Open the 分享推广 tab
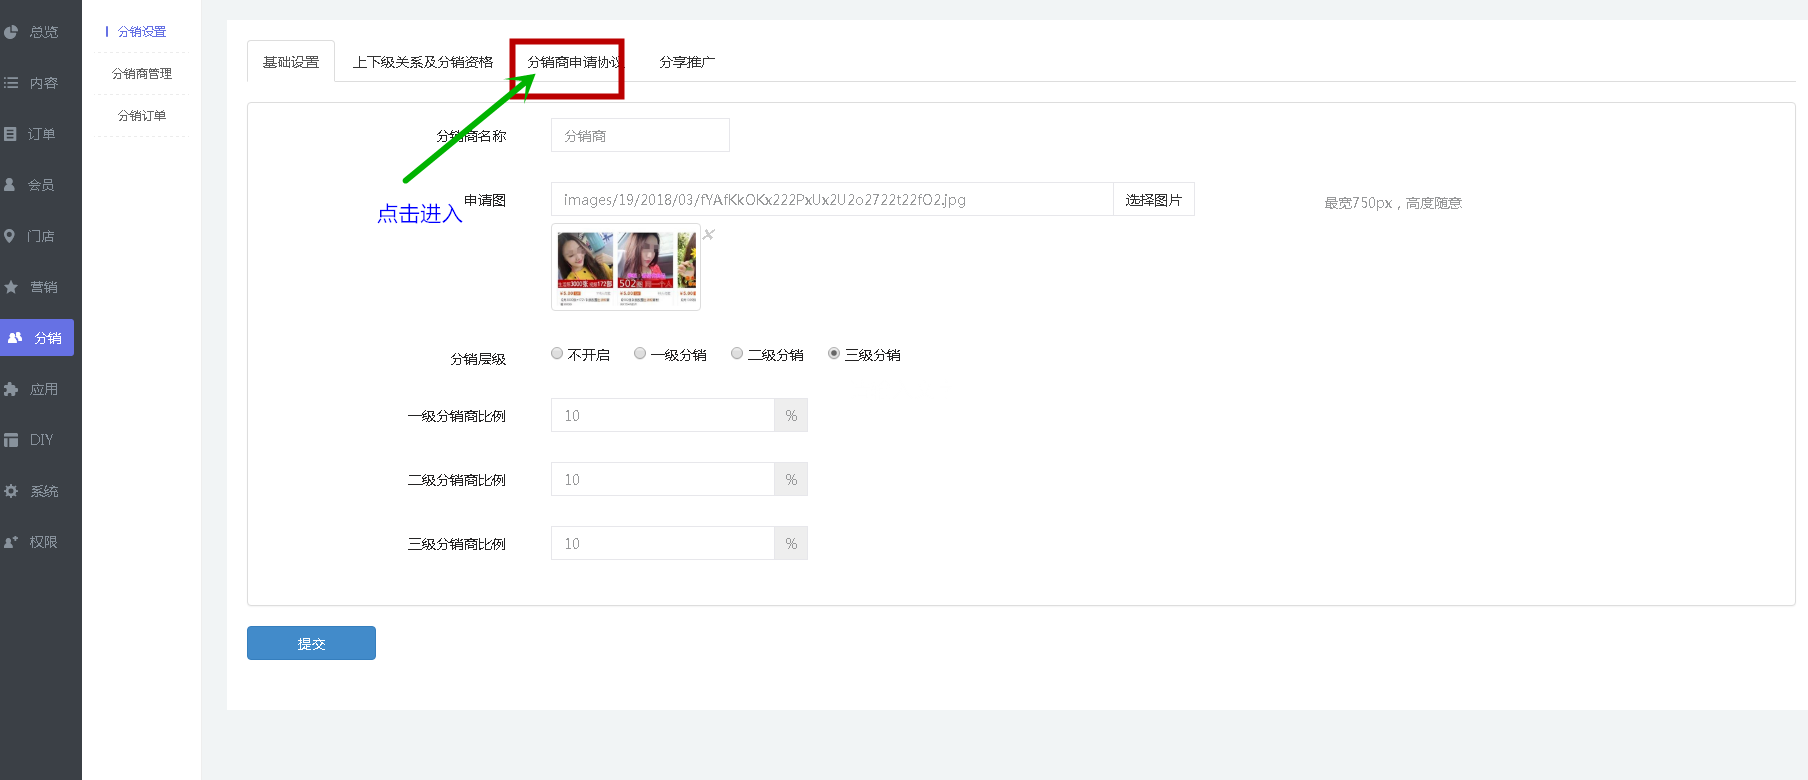The image size is (1808, 780). (687, 62)
